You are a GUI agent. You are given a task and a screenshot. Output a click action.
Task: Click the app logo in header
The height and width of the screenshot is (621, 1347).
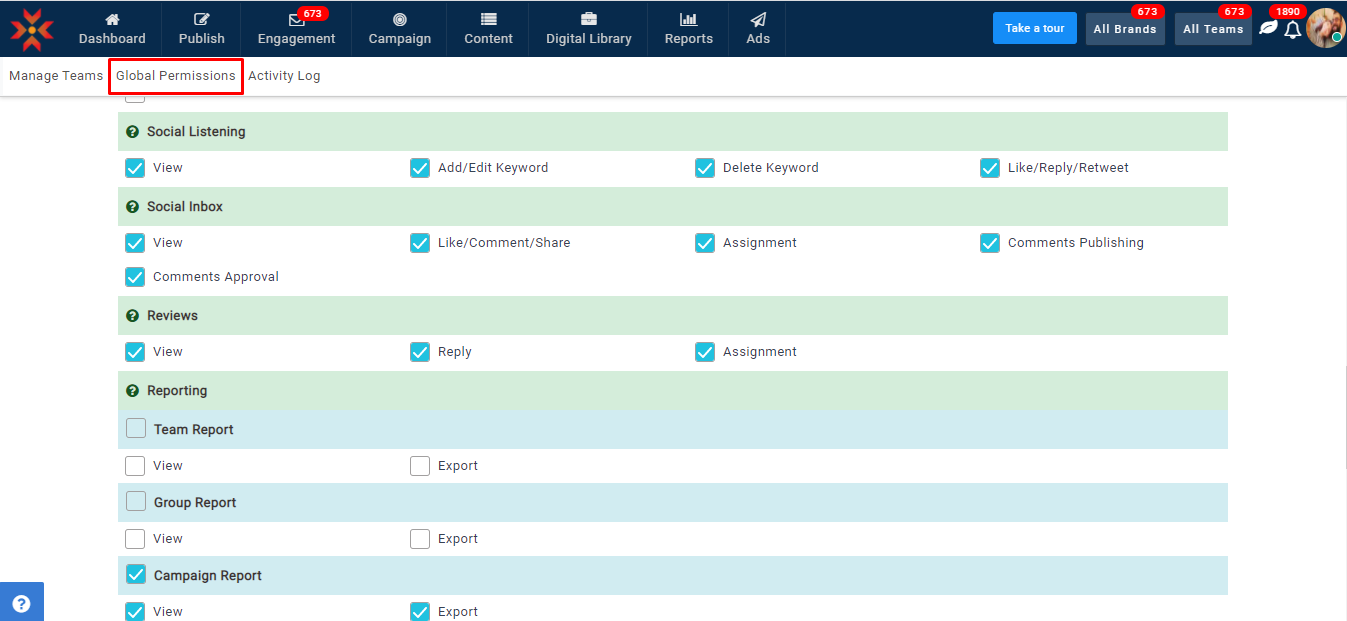[32, 29]
